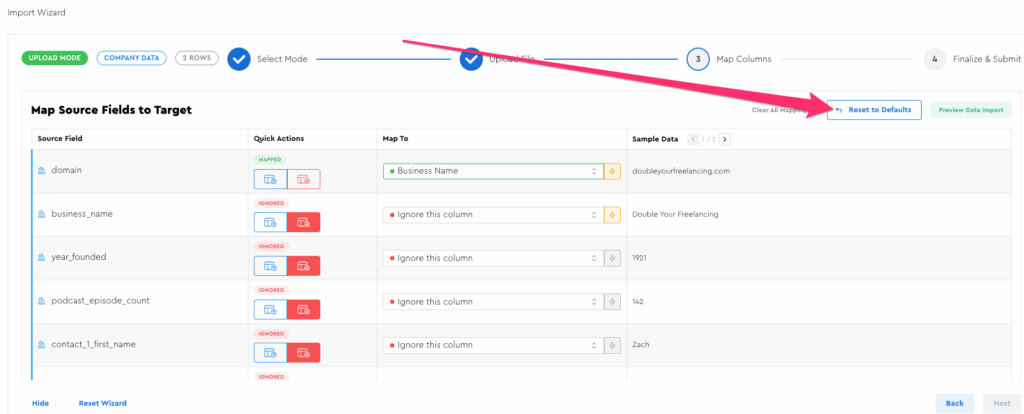This screenshot has width=1024, height=414.
Task: Open Map To dropdown for contact_1_first_name
Action: (x=492, y=345)
